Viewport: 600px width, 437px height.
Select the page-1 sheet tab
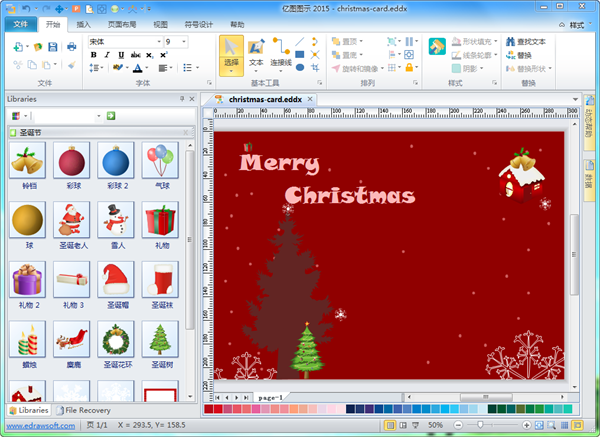271,398
